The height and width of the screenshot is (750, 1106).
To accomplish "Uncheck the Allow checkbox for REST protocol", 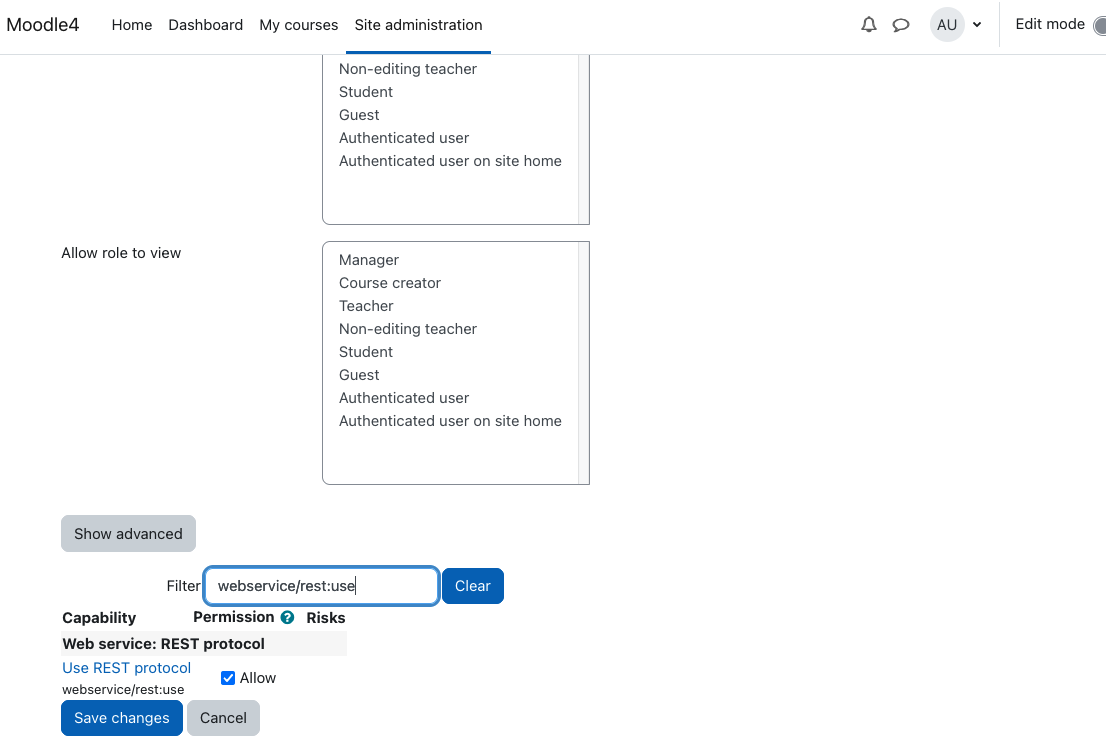I will [x=228, y=678].
